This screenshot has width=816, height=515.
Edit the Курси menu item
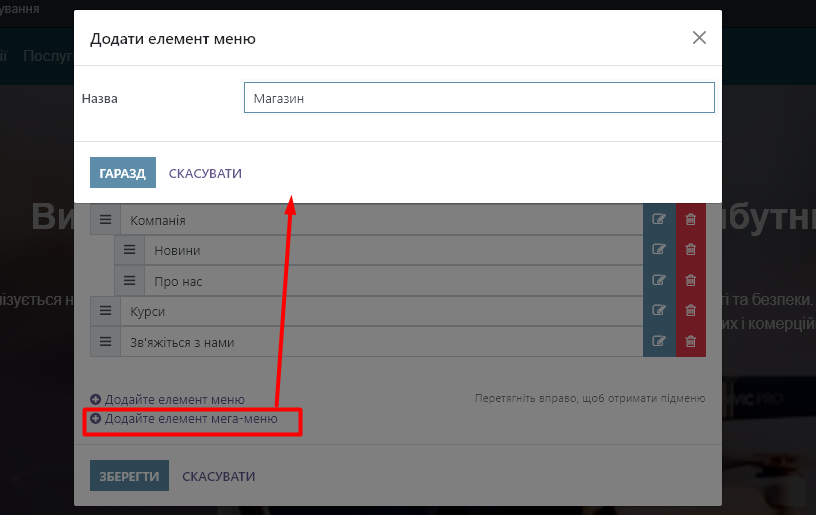[659, 311]
